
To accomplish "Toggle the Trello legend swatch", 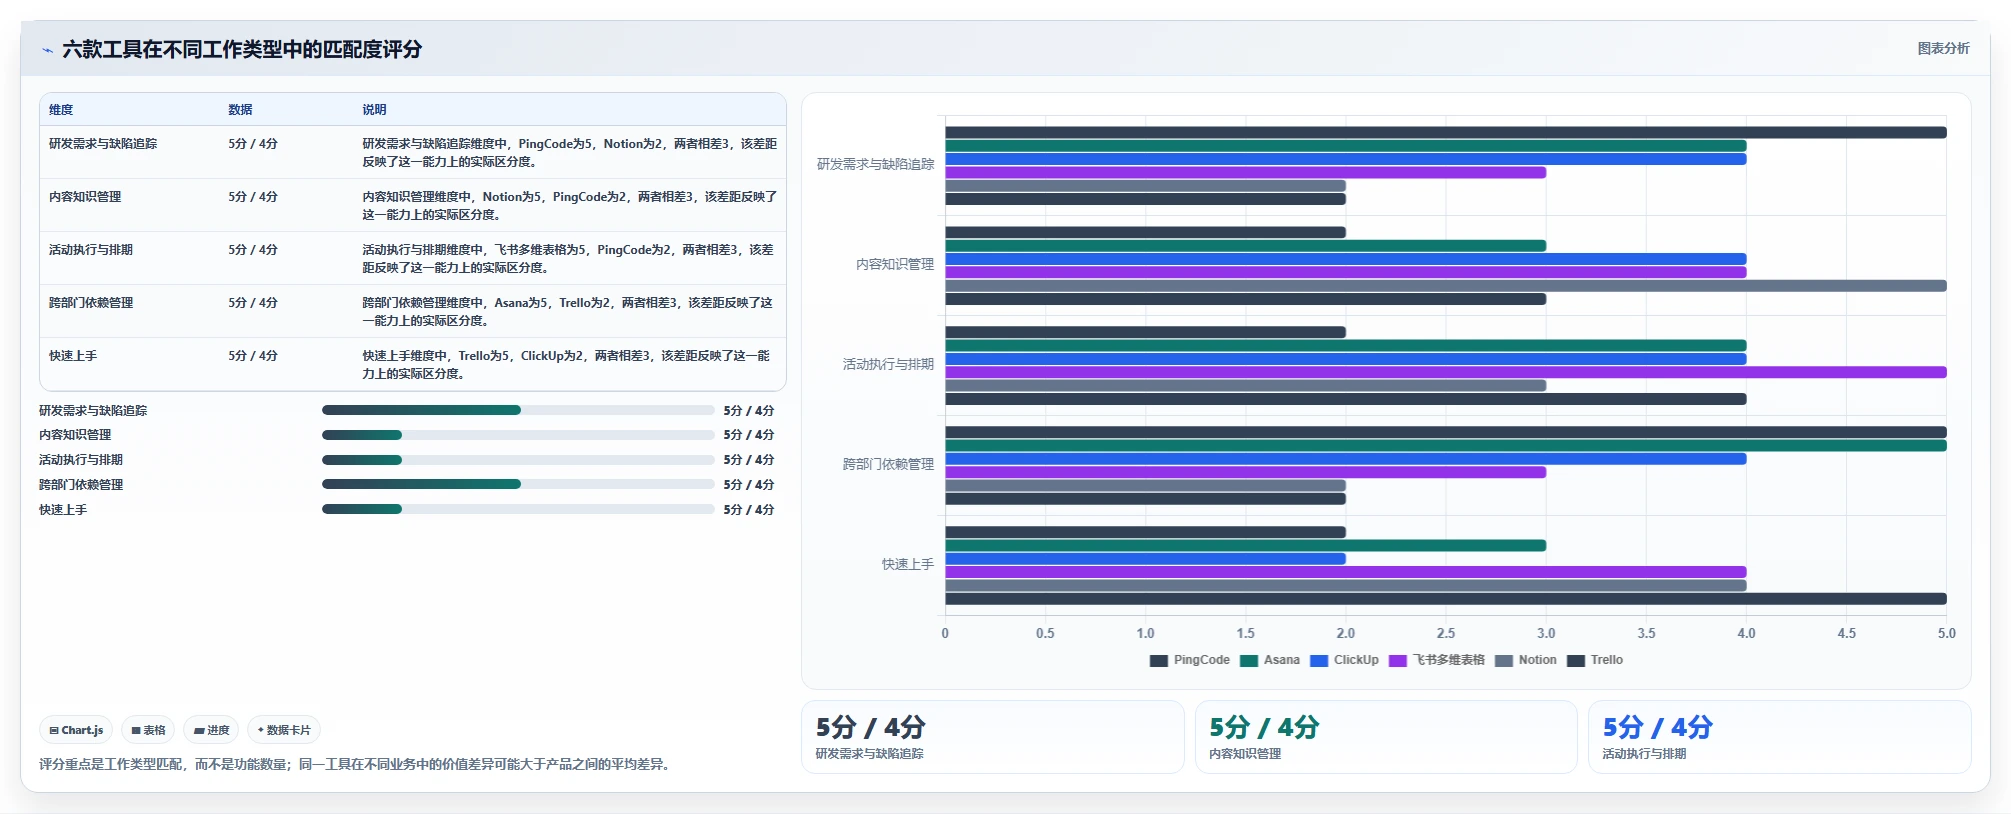I will coord(1576,660).
